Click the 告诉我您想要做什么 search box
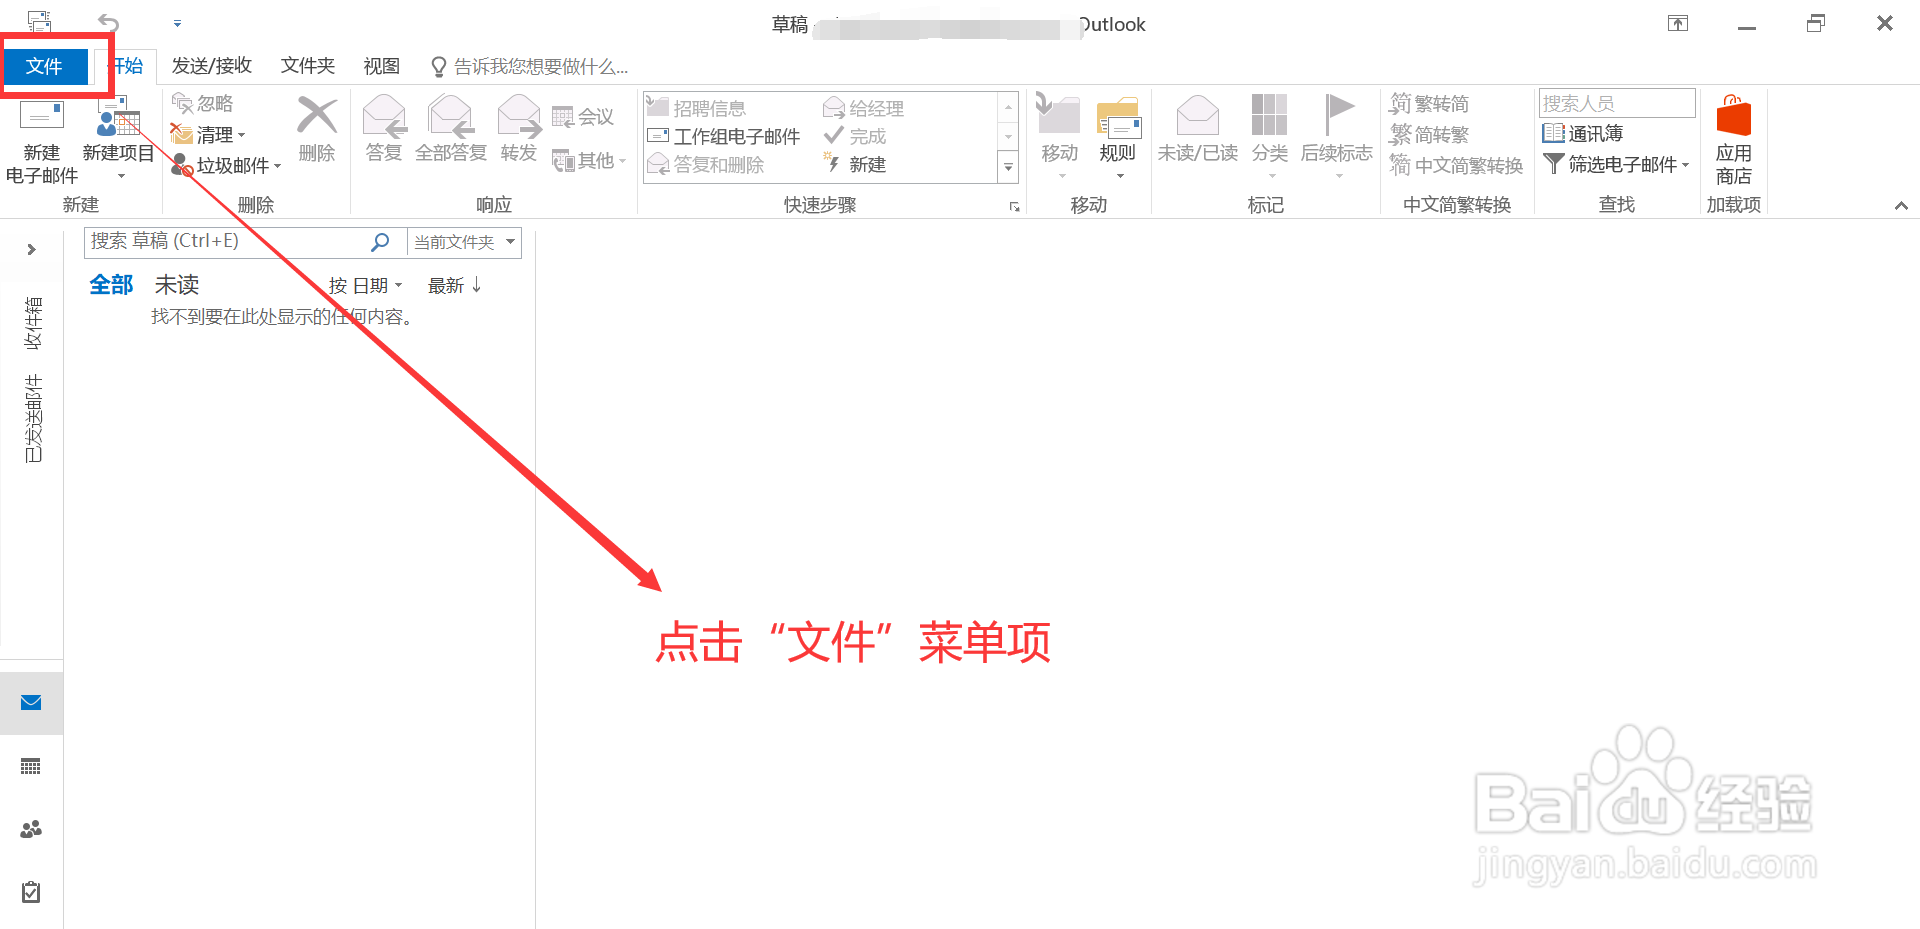Image resolution: width=1920 pixels, height=929 pixels. (x=530, y=67)
